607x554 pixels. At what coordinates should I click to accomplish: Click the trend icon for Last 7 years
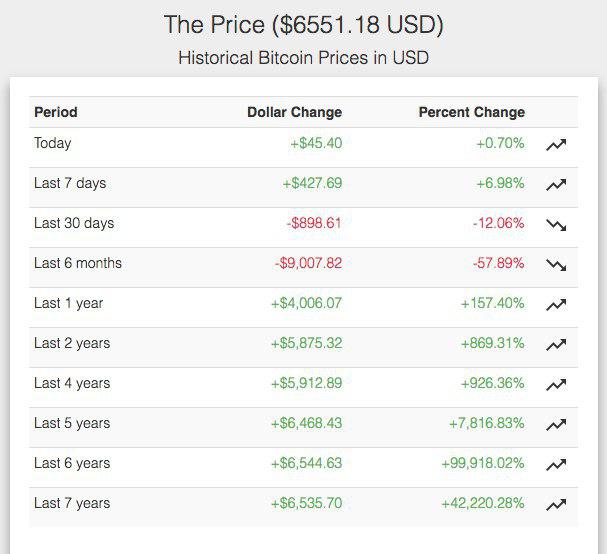(x=556, y=505)
